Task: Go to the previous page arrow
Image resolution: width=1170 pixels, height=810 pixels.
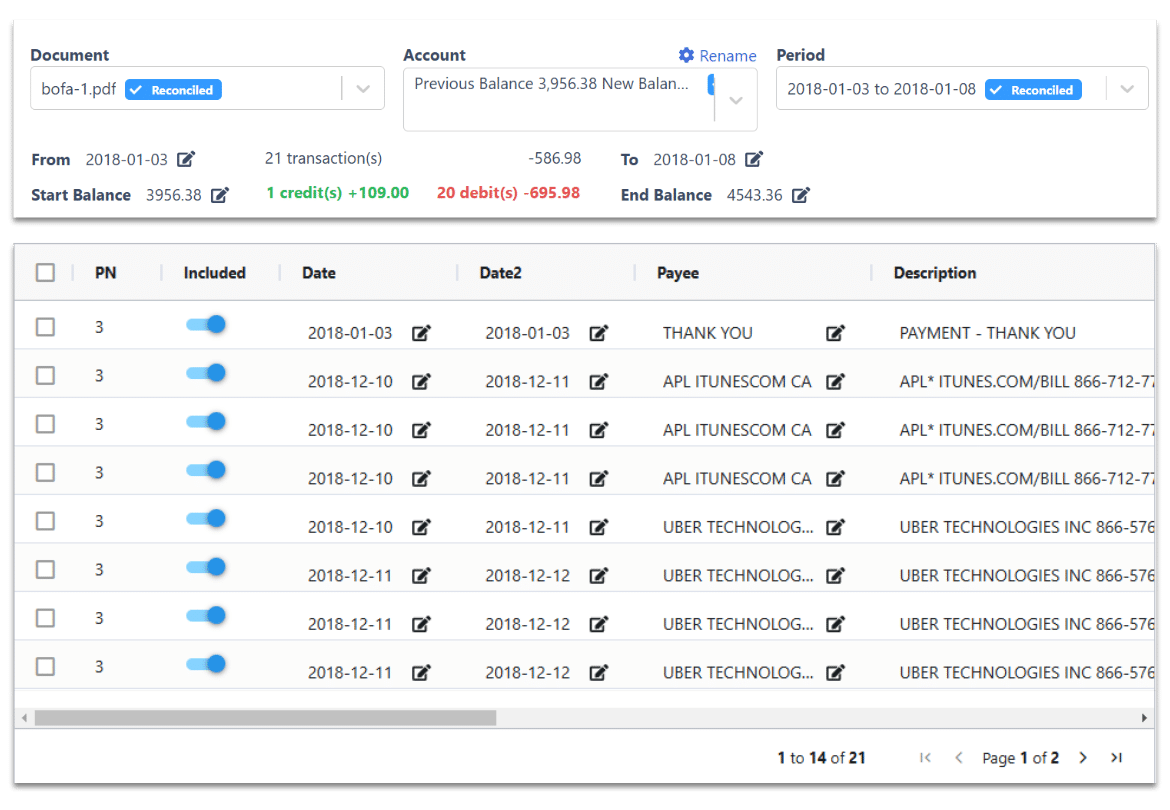Action: [x=959, y=758]
